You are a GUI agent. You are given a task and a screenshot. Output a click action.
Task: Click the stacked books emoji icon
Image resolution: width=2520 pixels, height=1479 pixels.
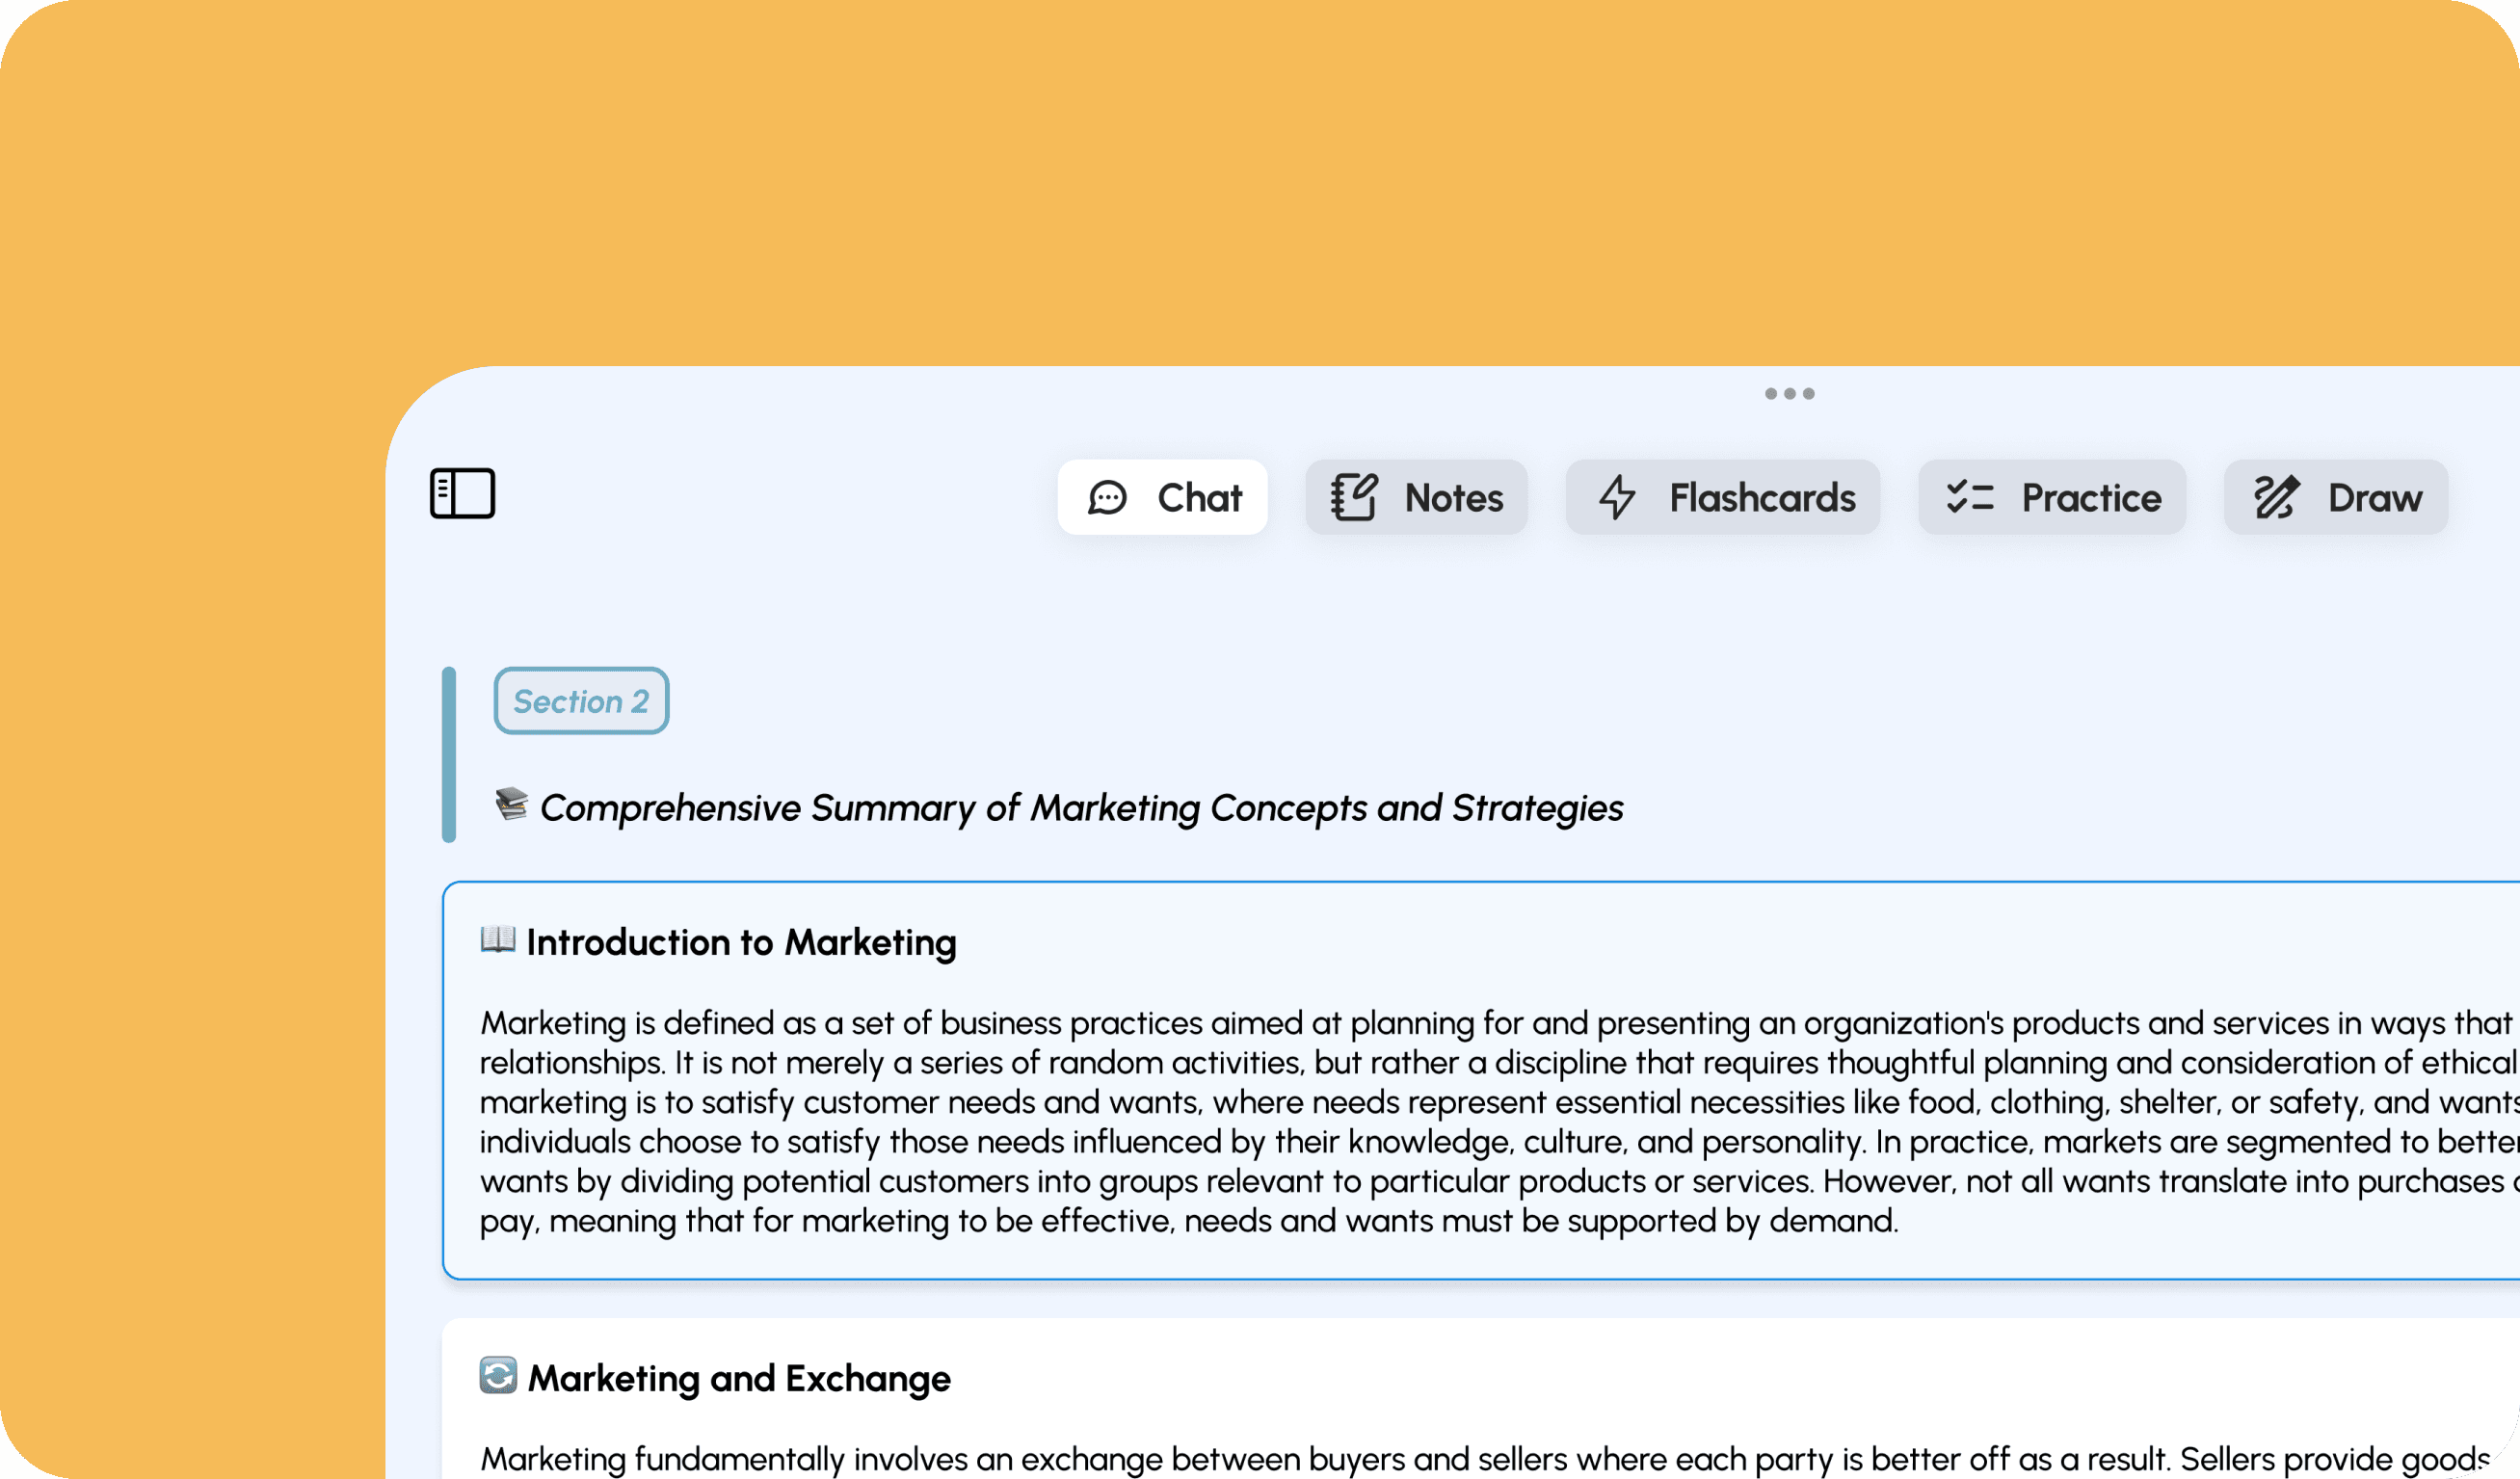click(511, 804)
